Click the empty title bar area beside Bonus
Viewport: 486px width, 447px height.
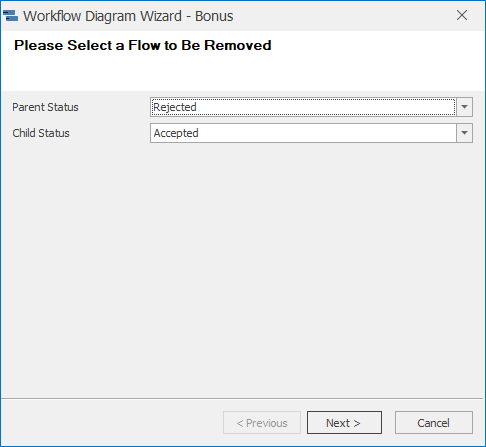[x=343, y=16]
